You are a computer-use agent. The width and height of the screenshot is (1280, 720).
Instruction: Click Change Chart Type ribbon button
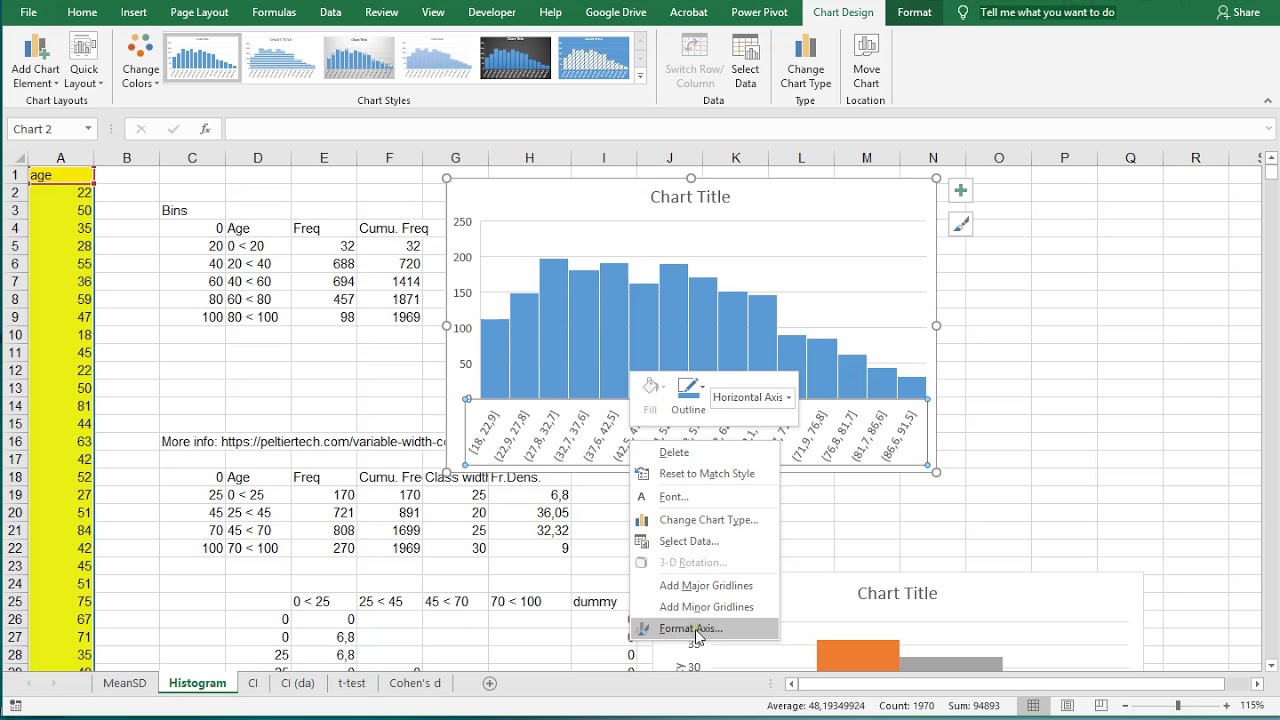pos(805,61)
